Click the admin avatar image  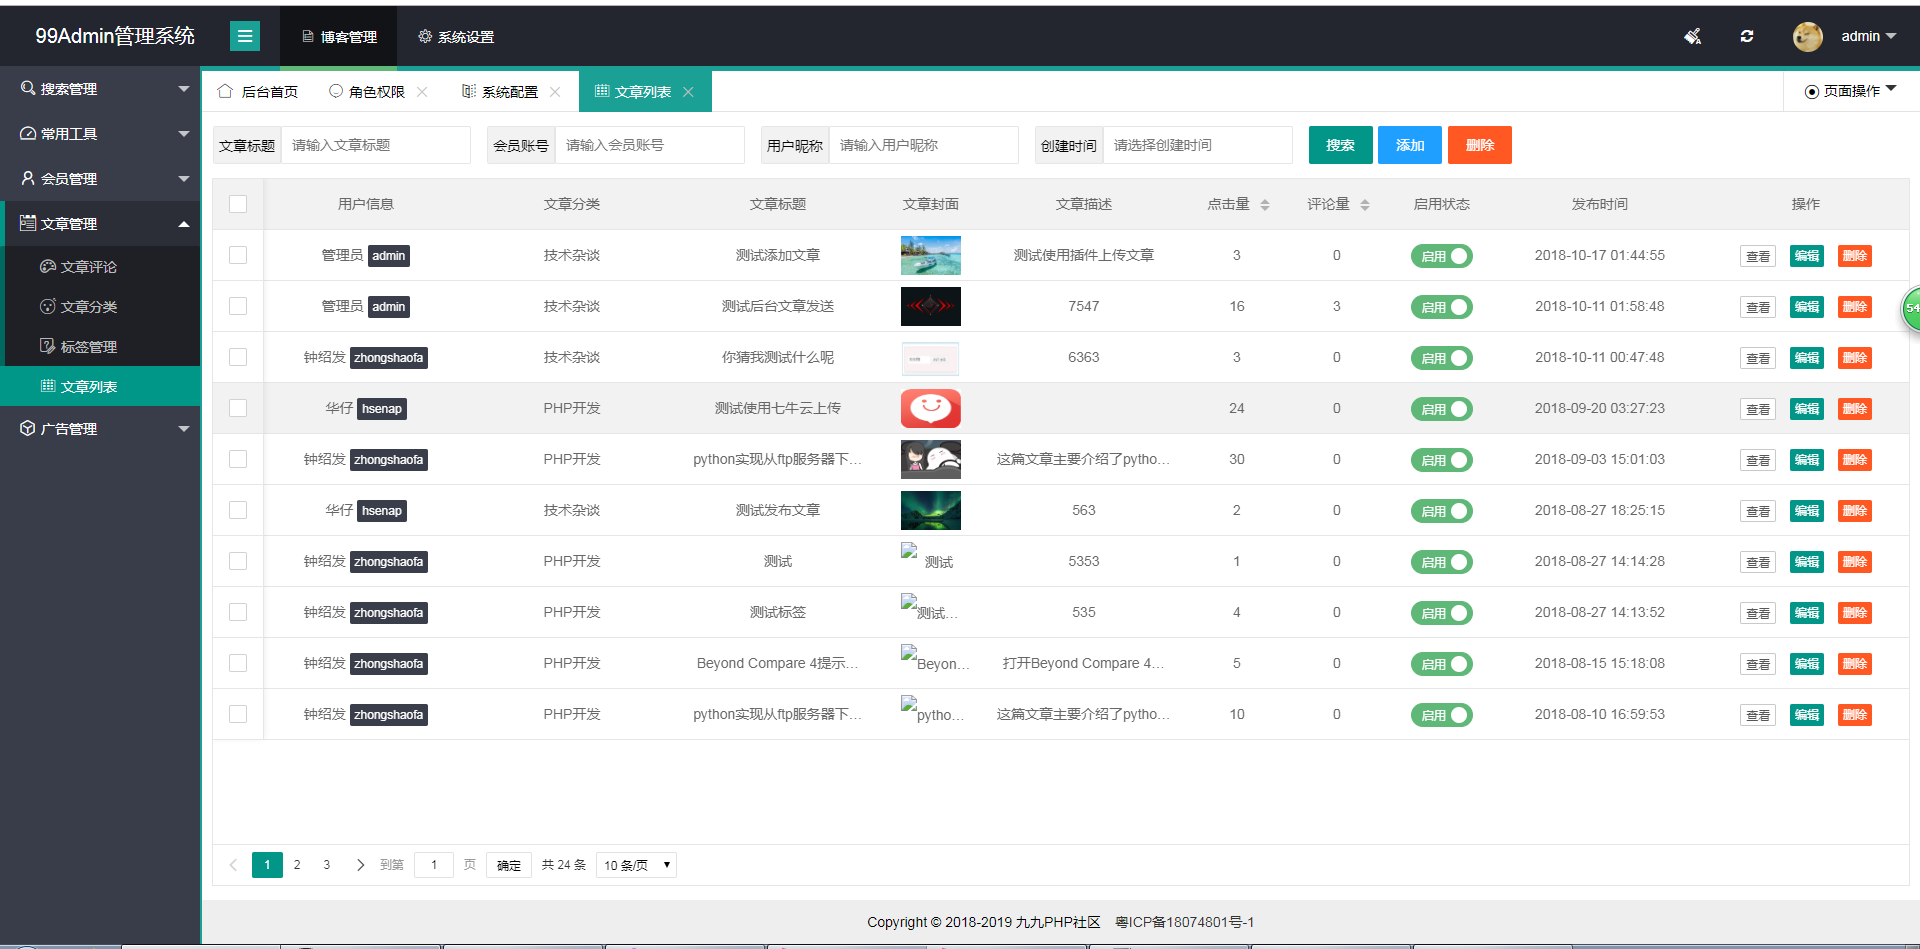click(1807, 36)
